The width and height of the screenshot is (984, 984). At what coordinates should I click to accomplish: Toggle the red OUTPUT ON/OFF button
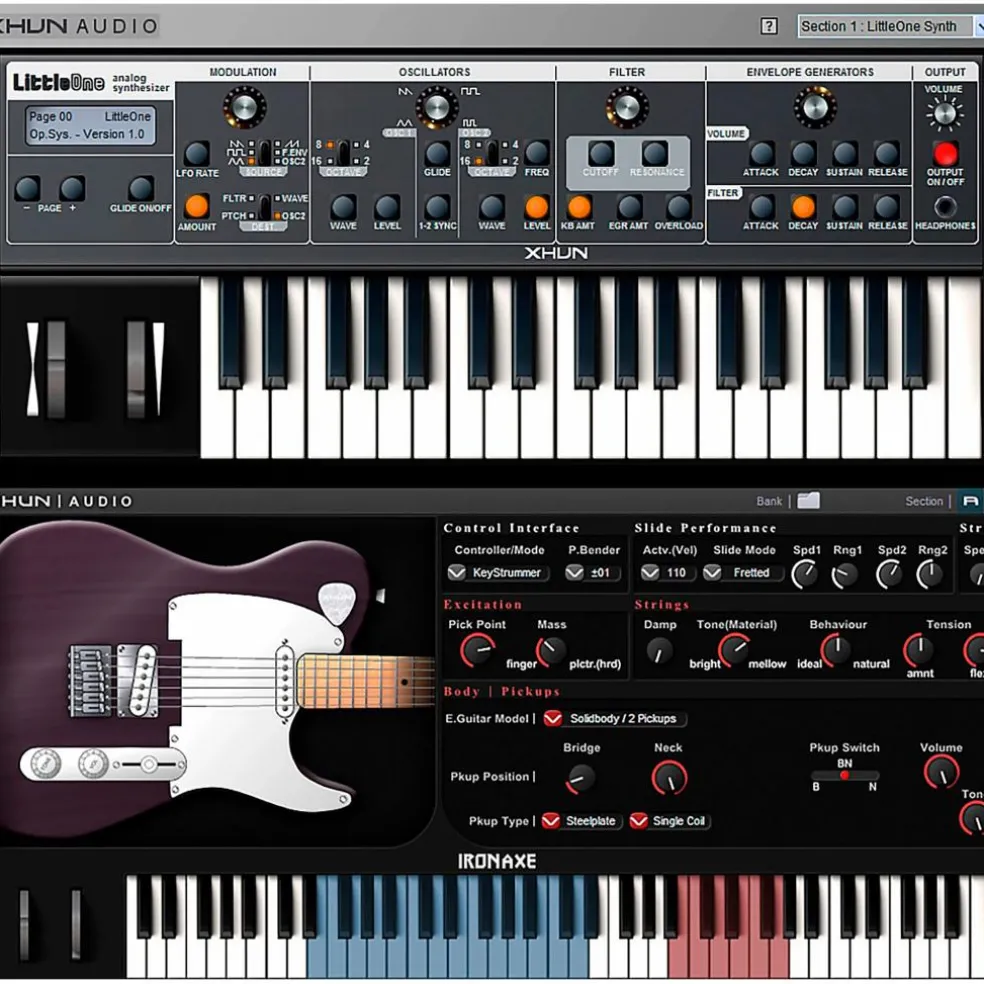coord(945,153)
